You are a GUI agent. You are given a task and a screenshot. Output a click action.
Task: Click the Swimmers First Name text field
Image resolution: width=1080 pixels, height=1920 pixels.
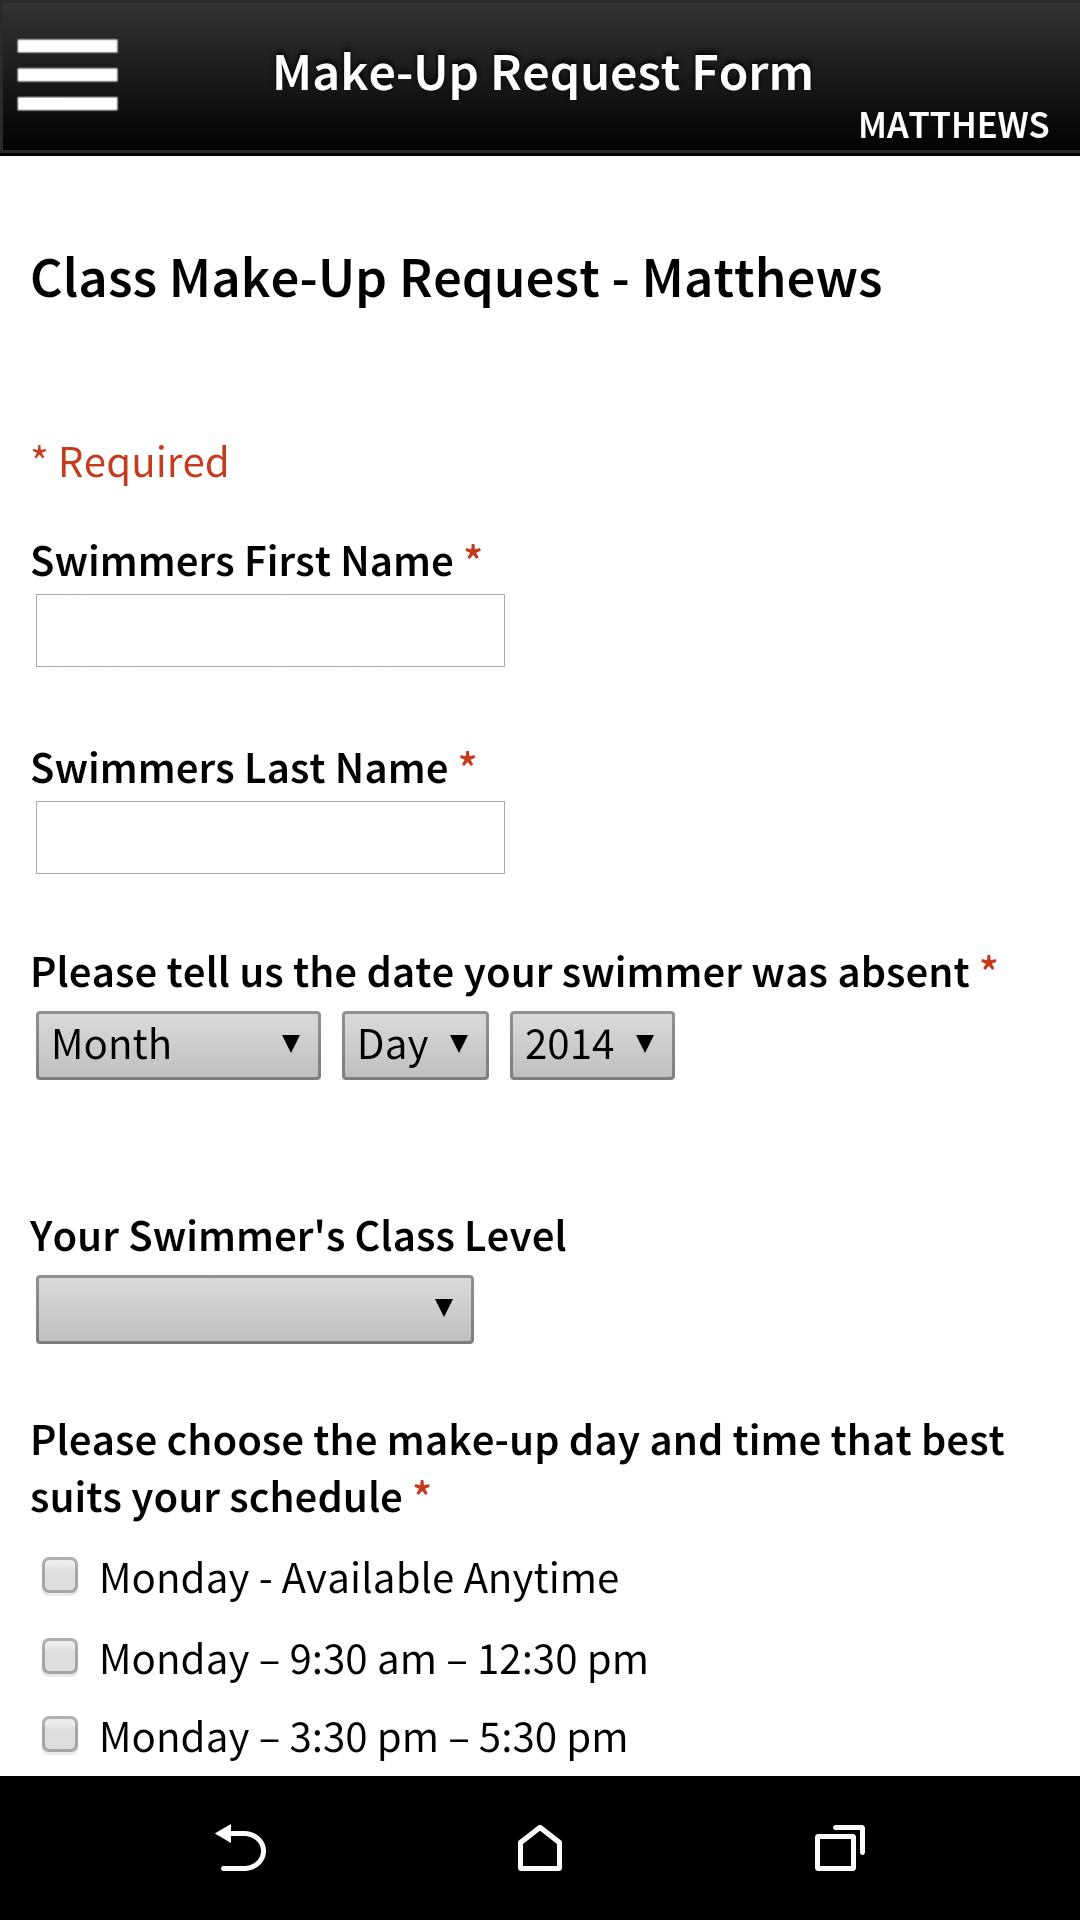click(x=269, y=630)
